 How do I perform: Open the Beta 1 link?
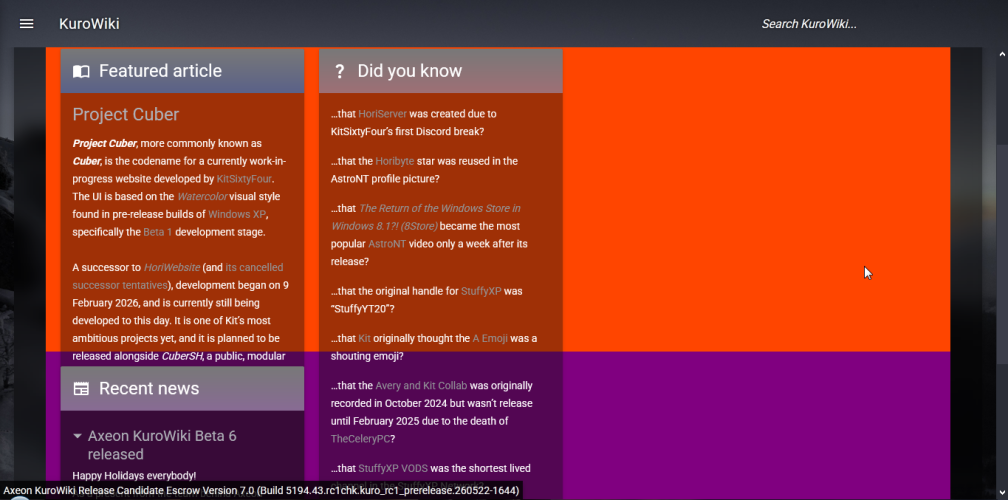click(158, 232)
